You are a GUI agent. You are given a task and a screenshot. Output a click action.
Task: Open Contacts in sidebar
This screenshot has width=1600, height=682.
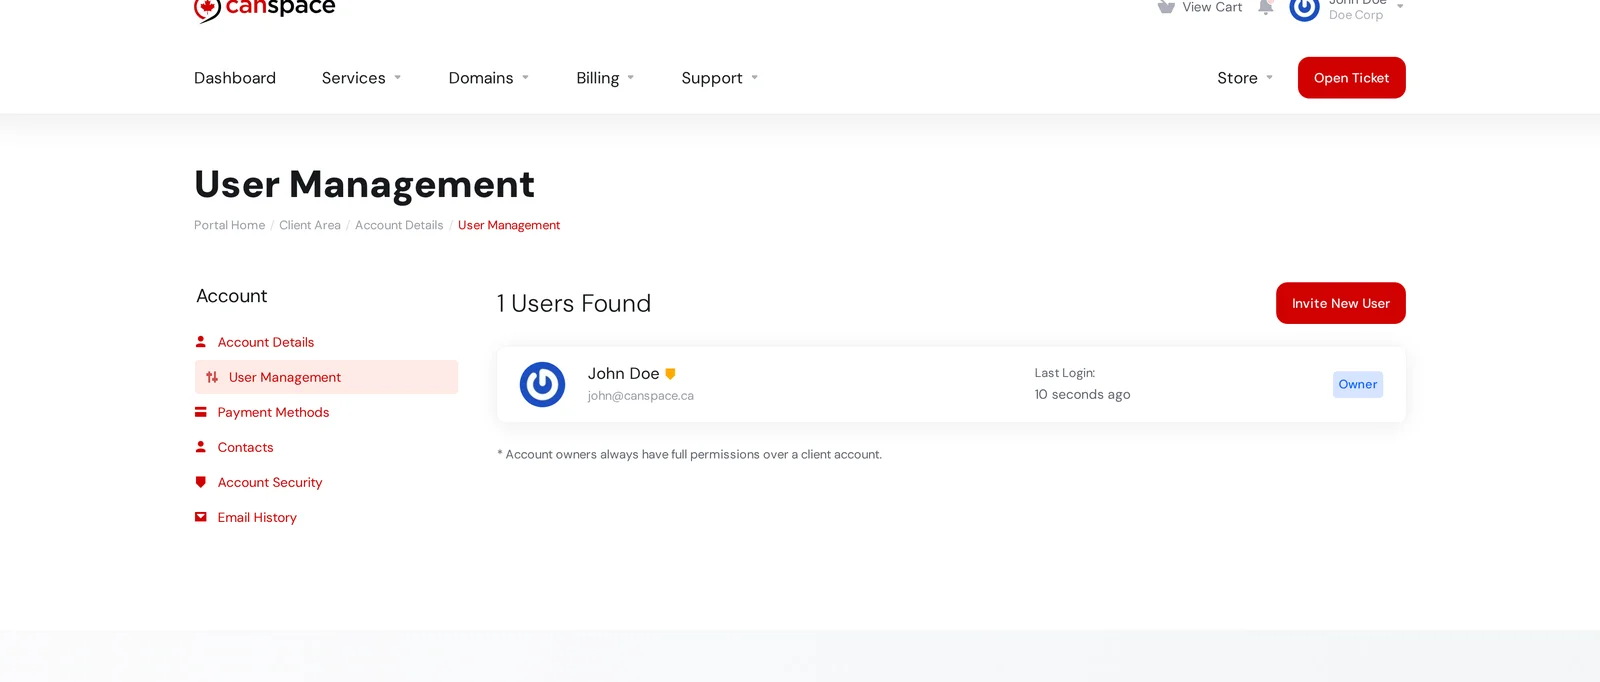pyautogui.click(x=246, y=447)
